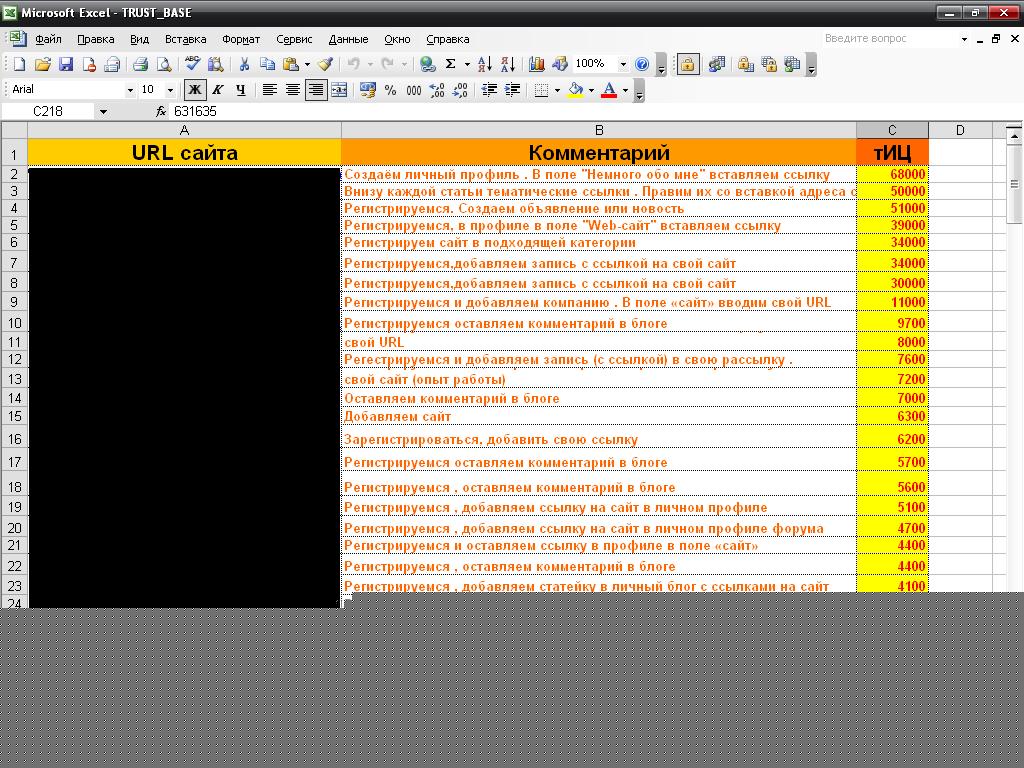Open the font size 10 dropdown

(x=170, y=90)
